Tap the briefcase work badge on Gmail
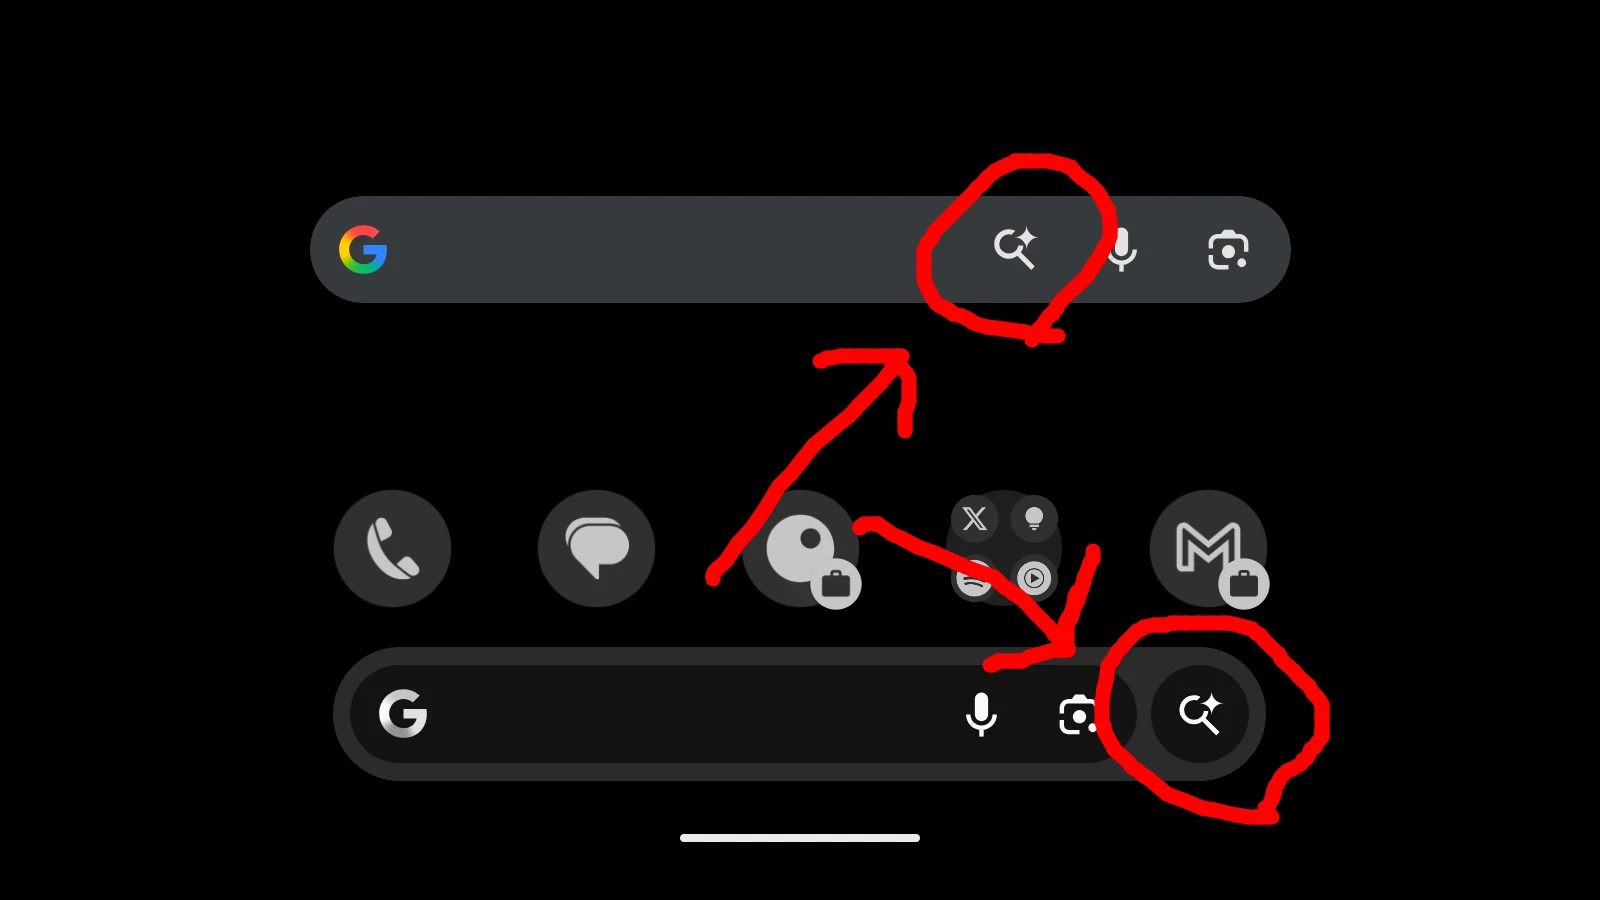The width and height of the screenshot is (1600, 900). (1244, 583)
